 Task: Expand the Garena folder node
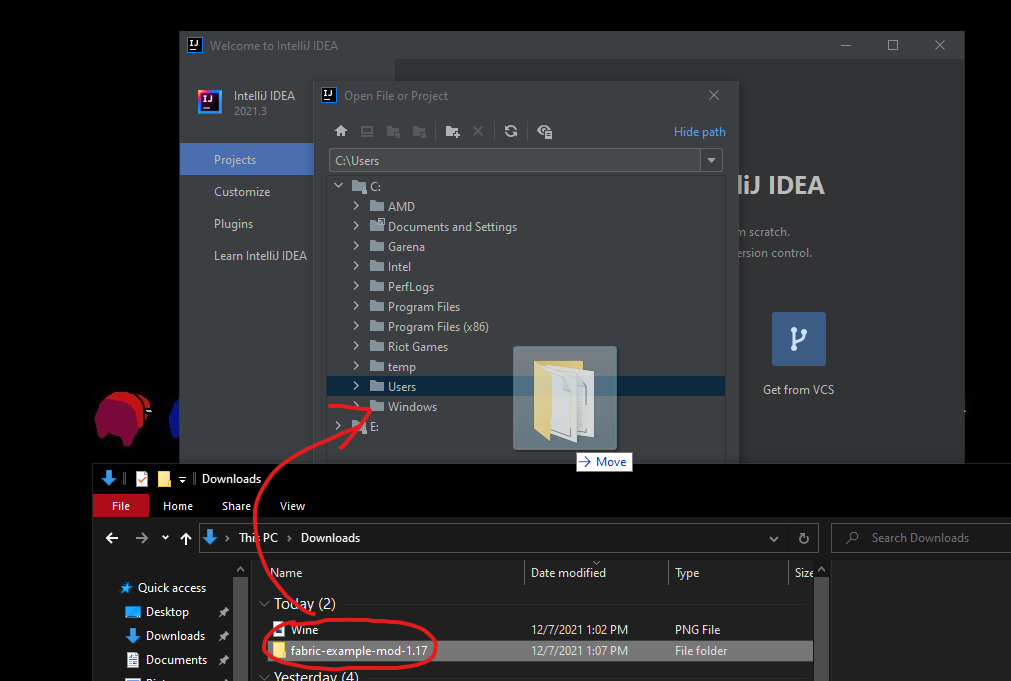356,246
